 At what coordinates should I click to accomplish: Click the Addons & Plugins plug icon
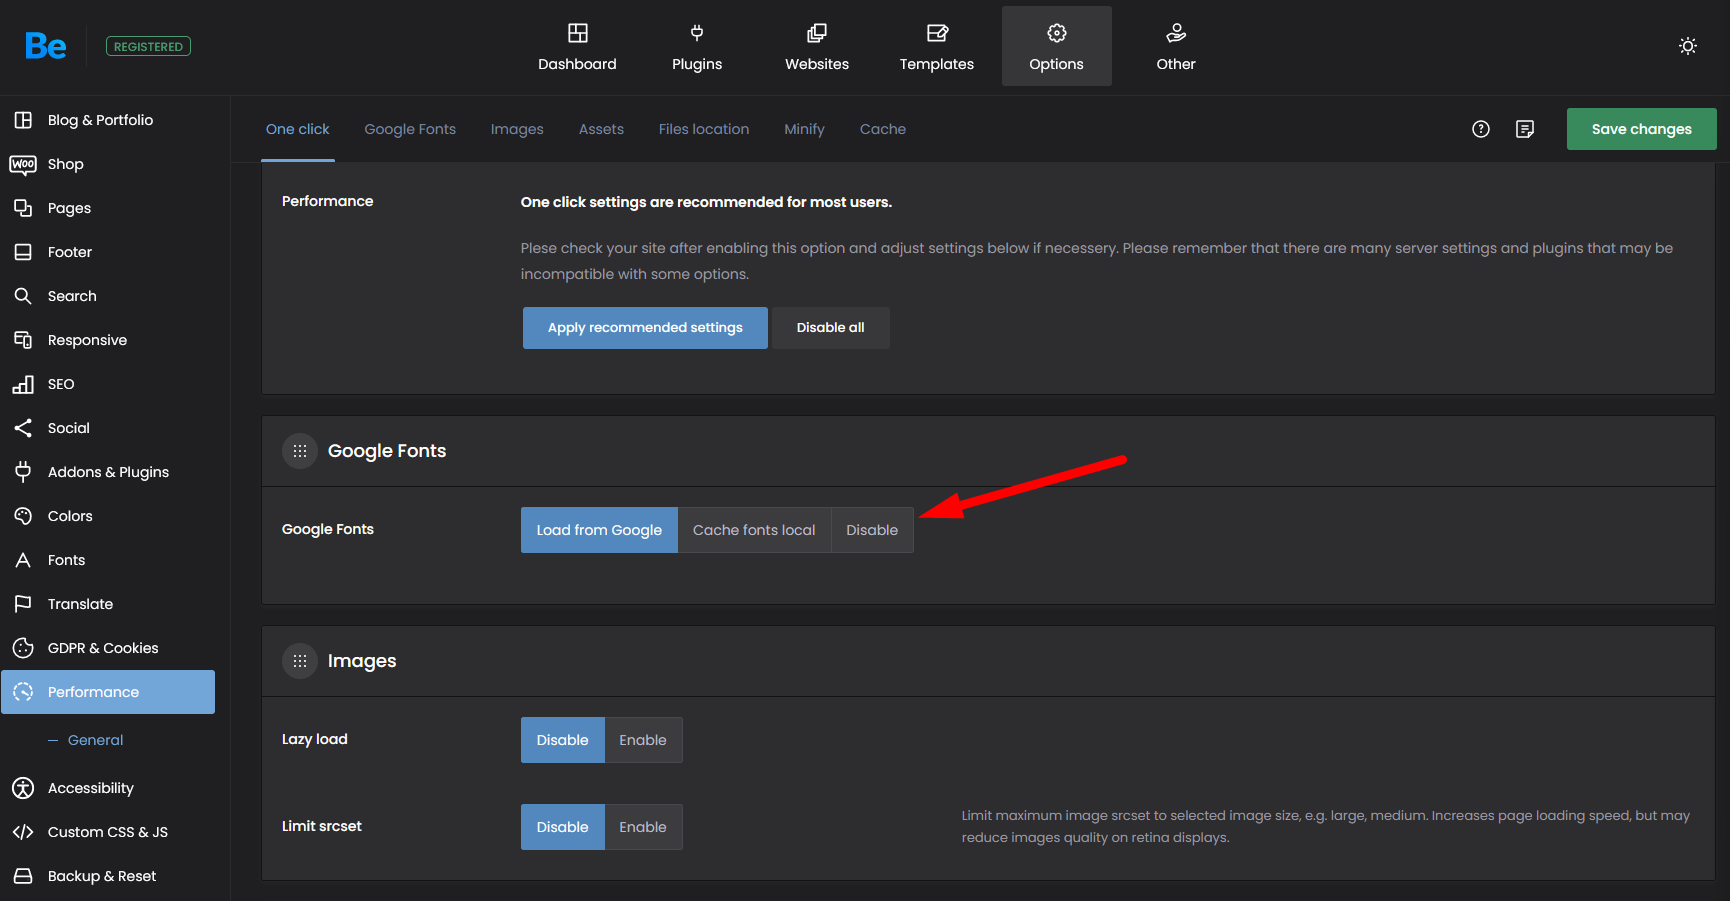(x=23, y=472)
